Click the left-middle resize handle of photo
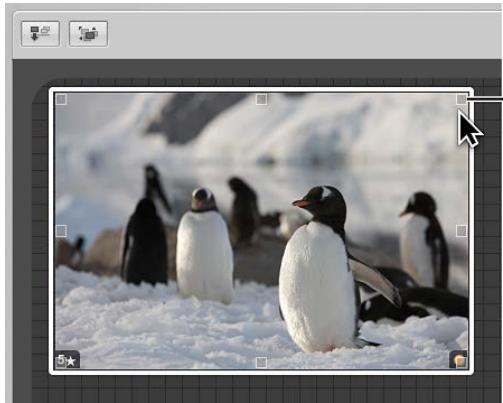The width and height of the screenshot is (503, 403). (61, 231)
